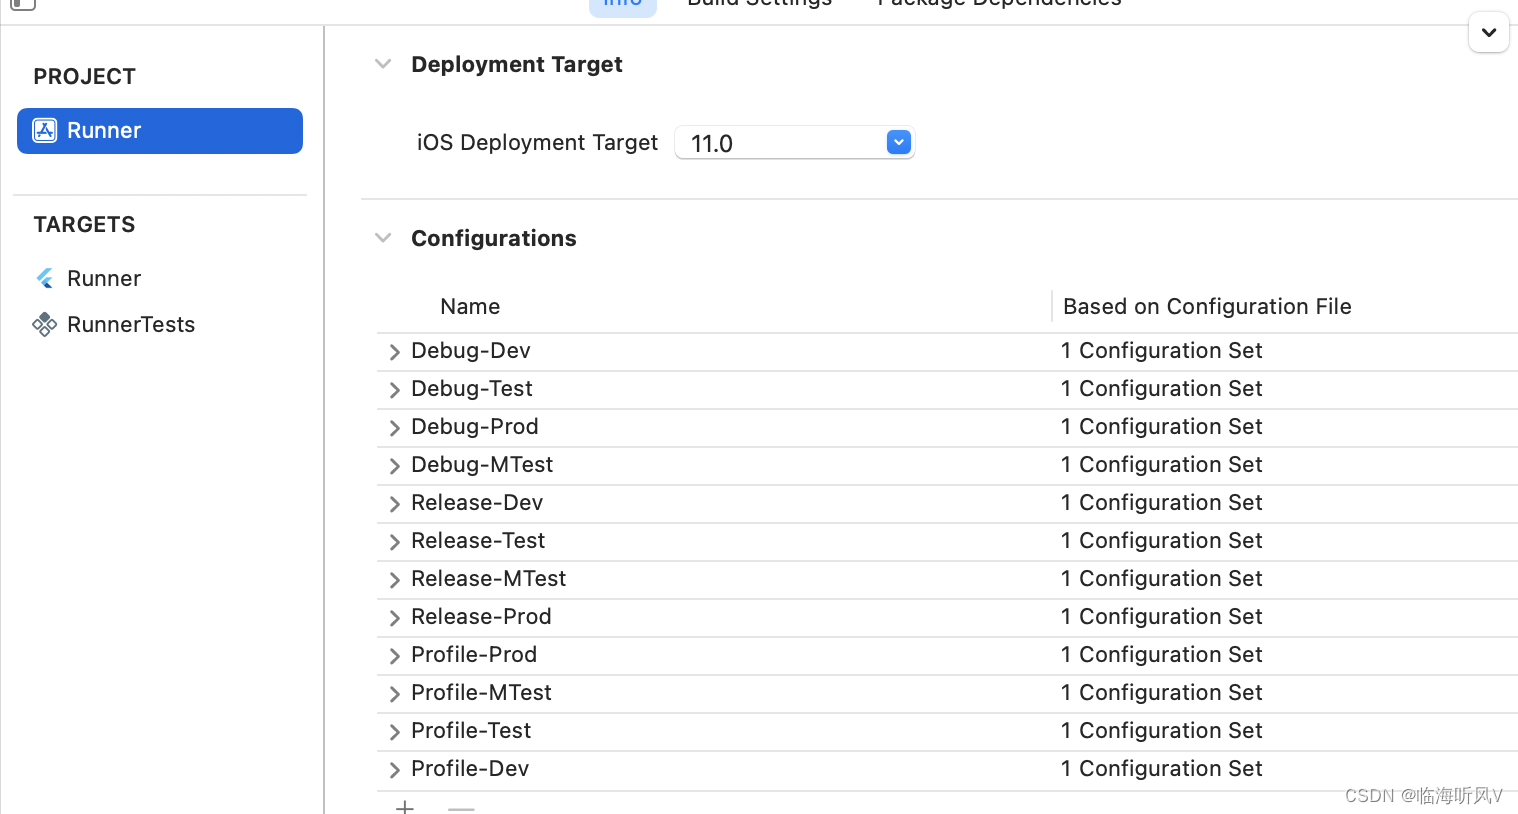Expand the Release-MTest configuration
Screen dimensions: 1518x814
pos(394,580)
